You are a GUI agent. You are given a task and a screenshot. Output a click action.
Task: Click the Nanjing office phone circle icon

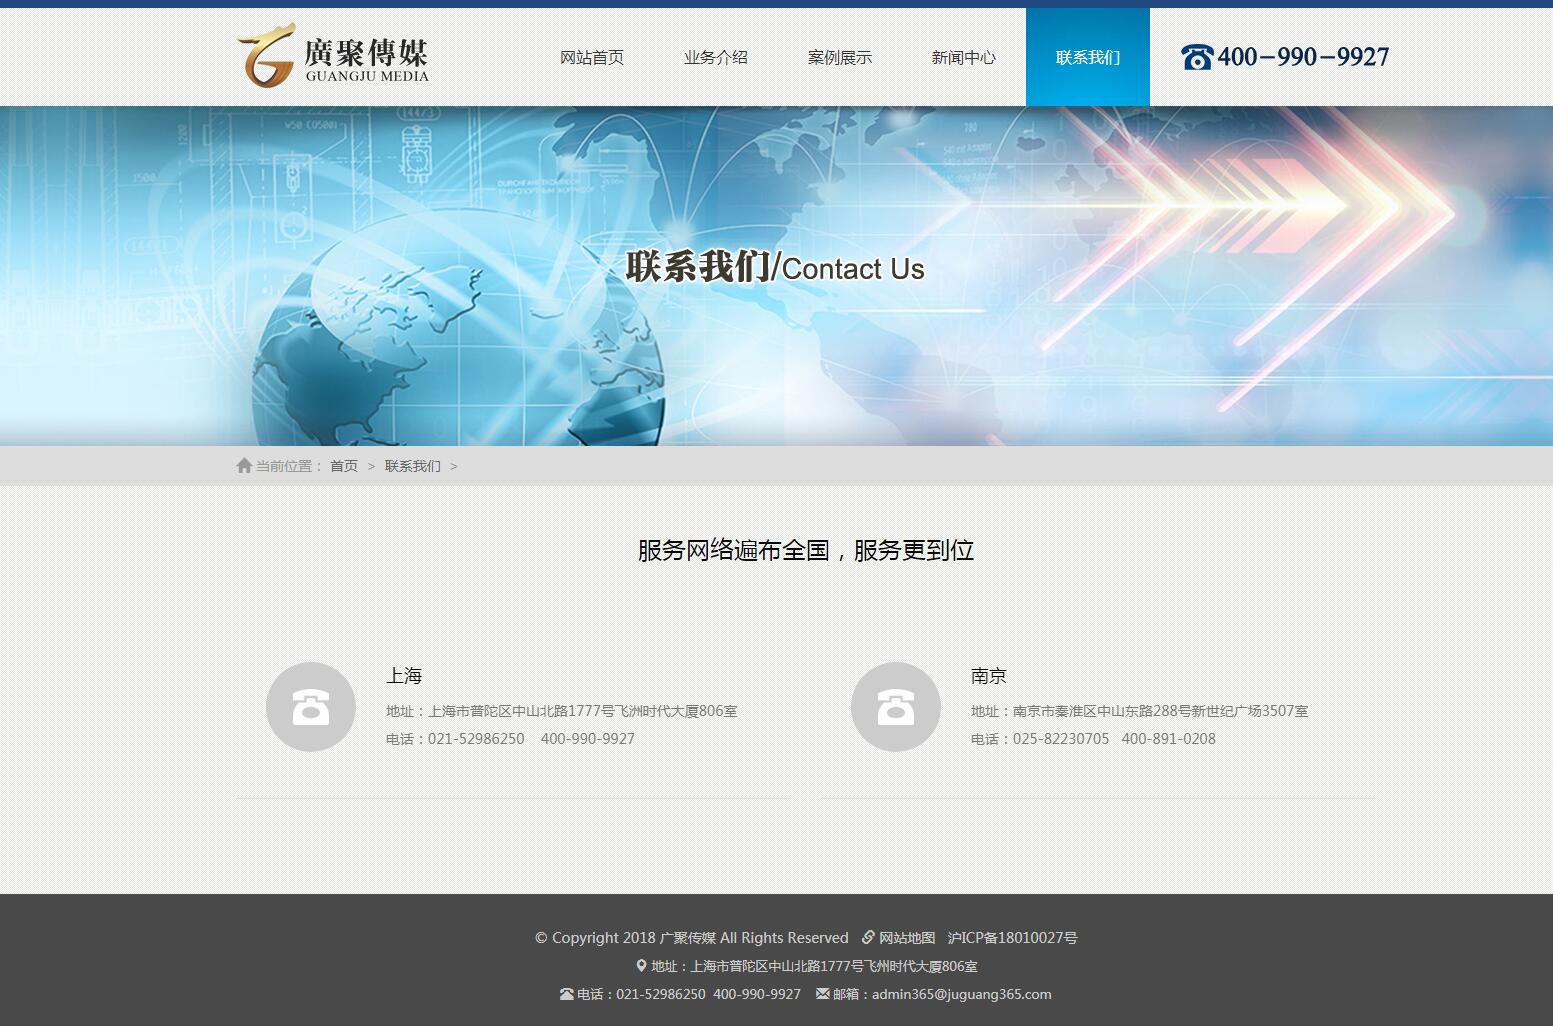896,707
